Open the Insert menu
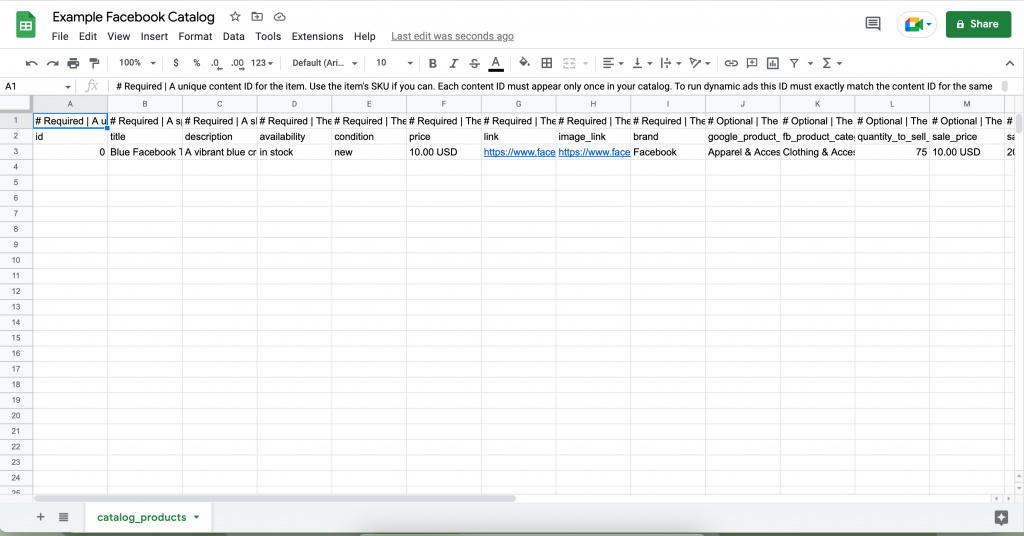The height and width of the screenshot is (536, 1024). (x=154, y=37)
